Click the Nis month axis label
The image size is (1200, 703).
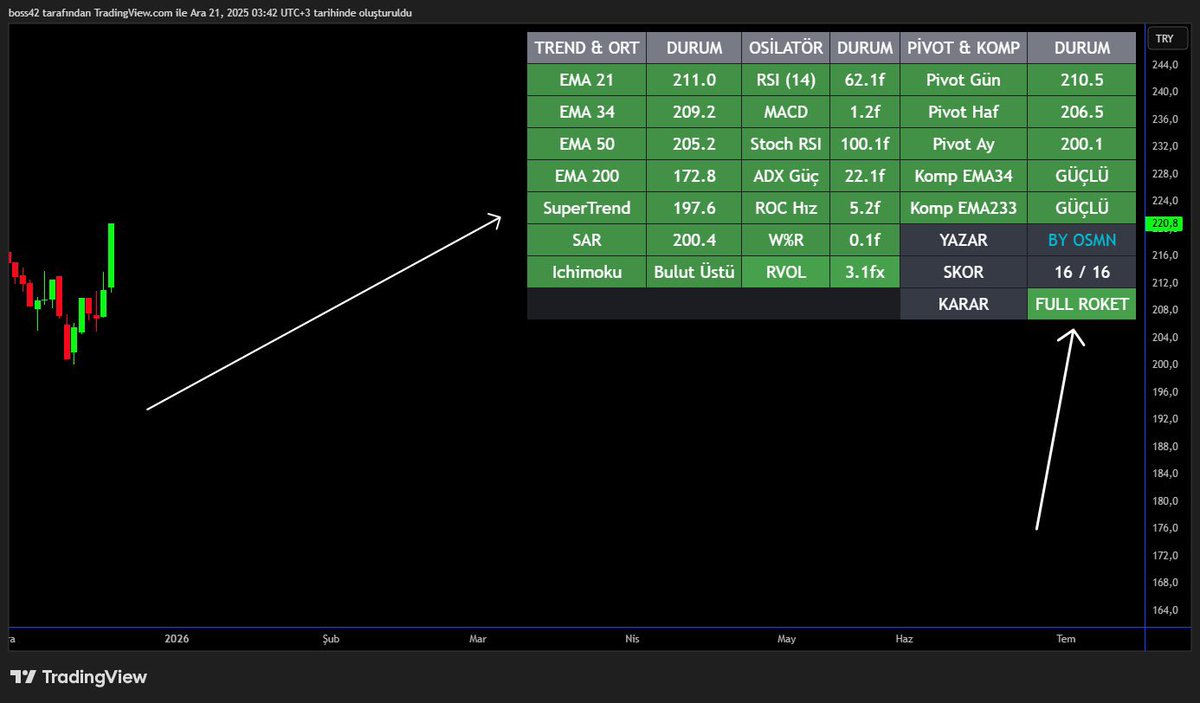(631, 638)
